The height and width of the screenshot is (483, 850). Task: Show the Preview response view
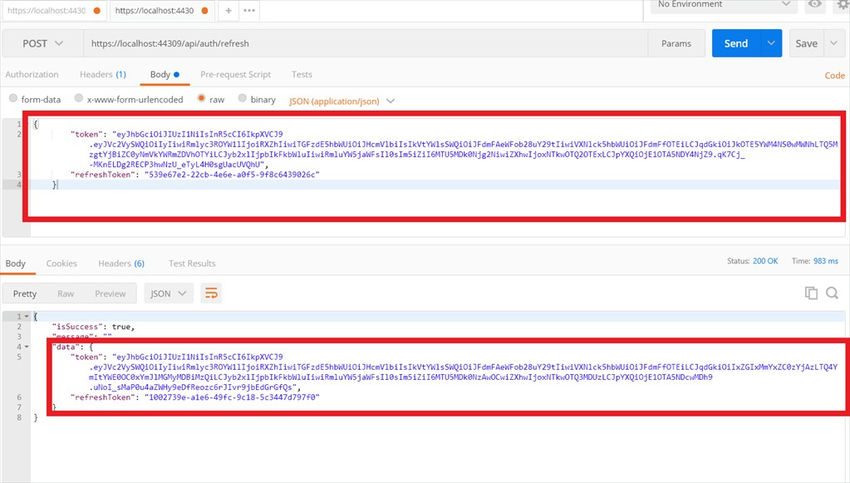coord(110,293)
